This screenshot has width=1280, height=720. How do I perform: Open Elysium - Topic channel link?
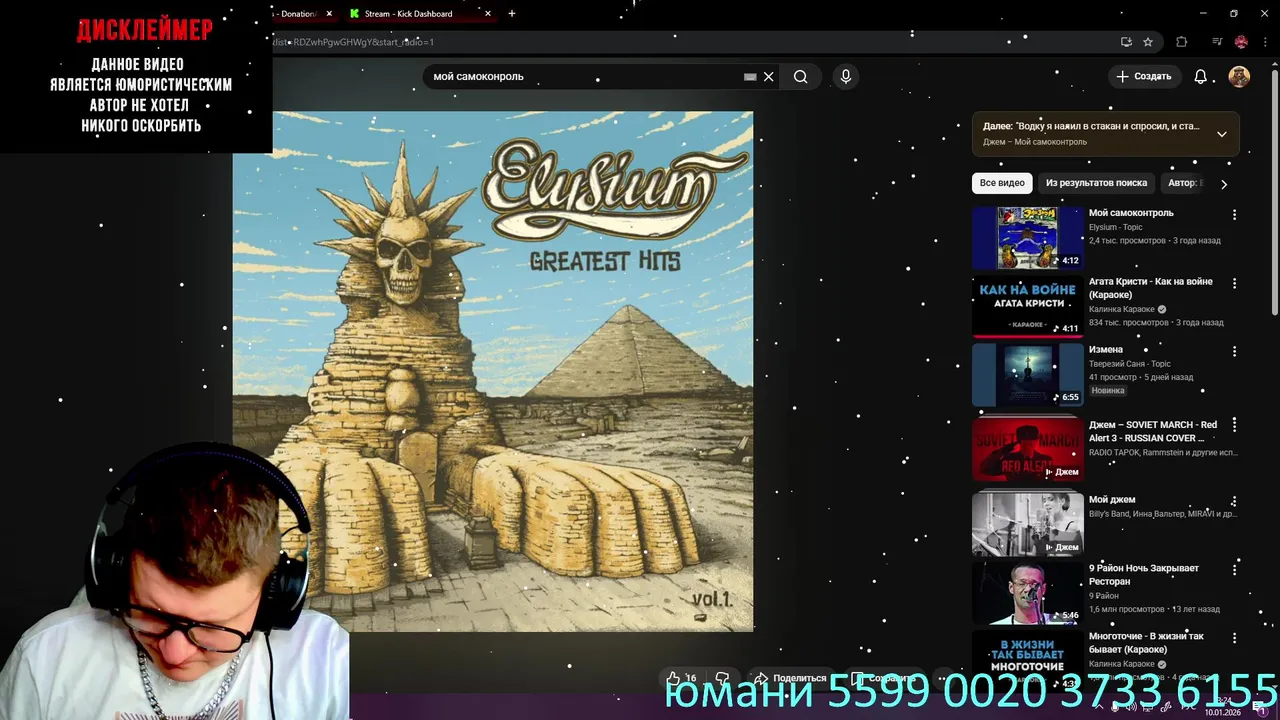tap(1115, 227)
